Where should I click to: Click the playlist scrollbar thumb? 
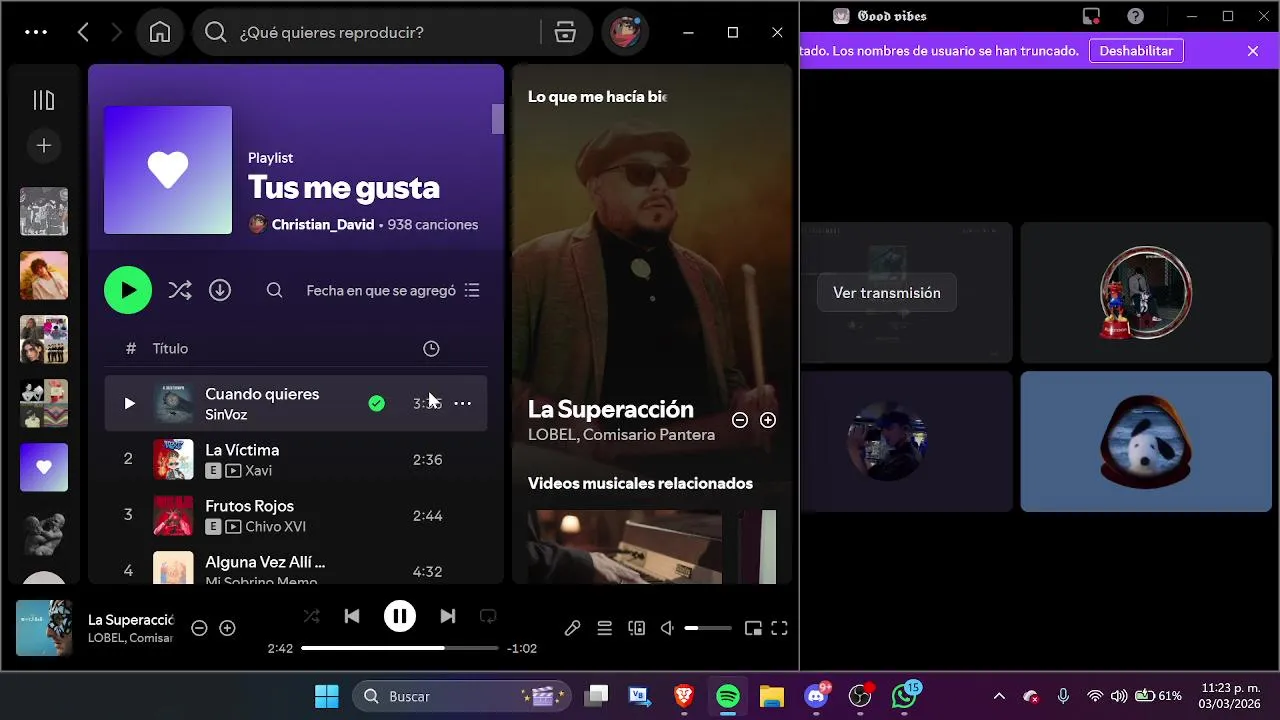tap(498, 118)
